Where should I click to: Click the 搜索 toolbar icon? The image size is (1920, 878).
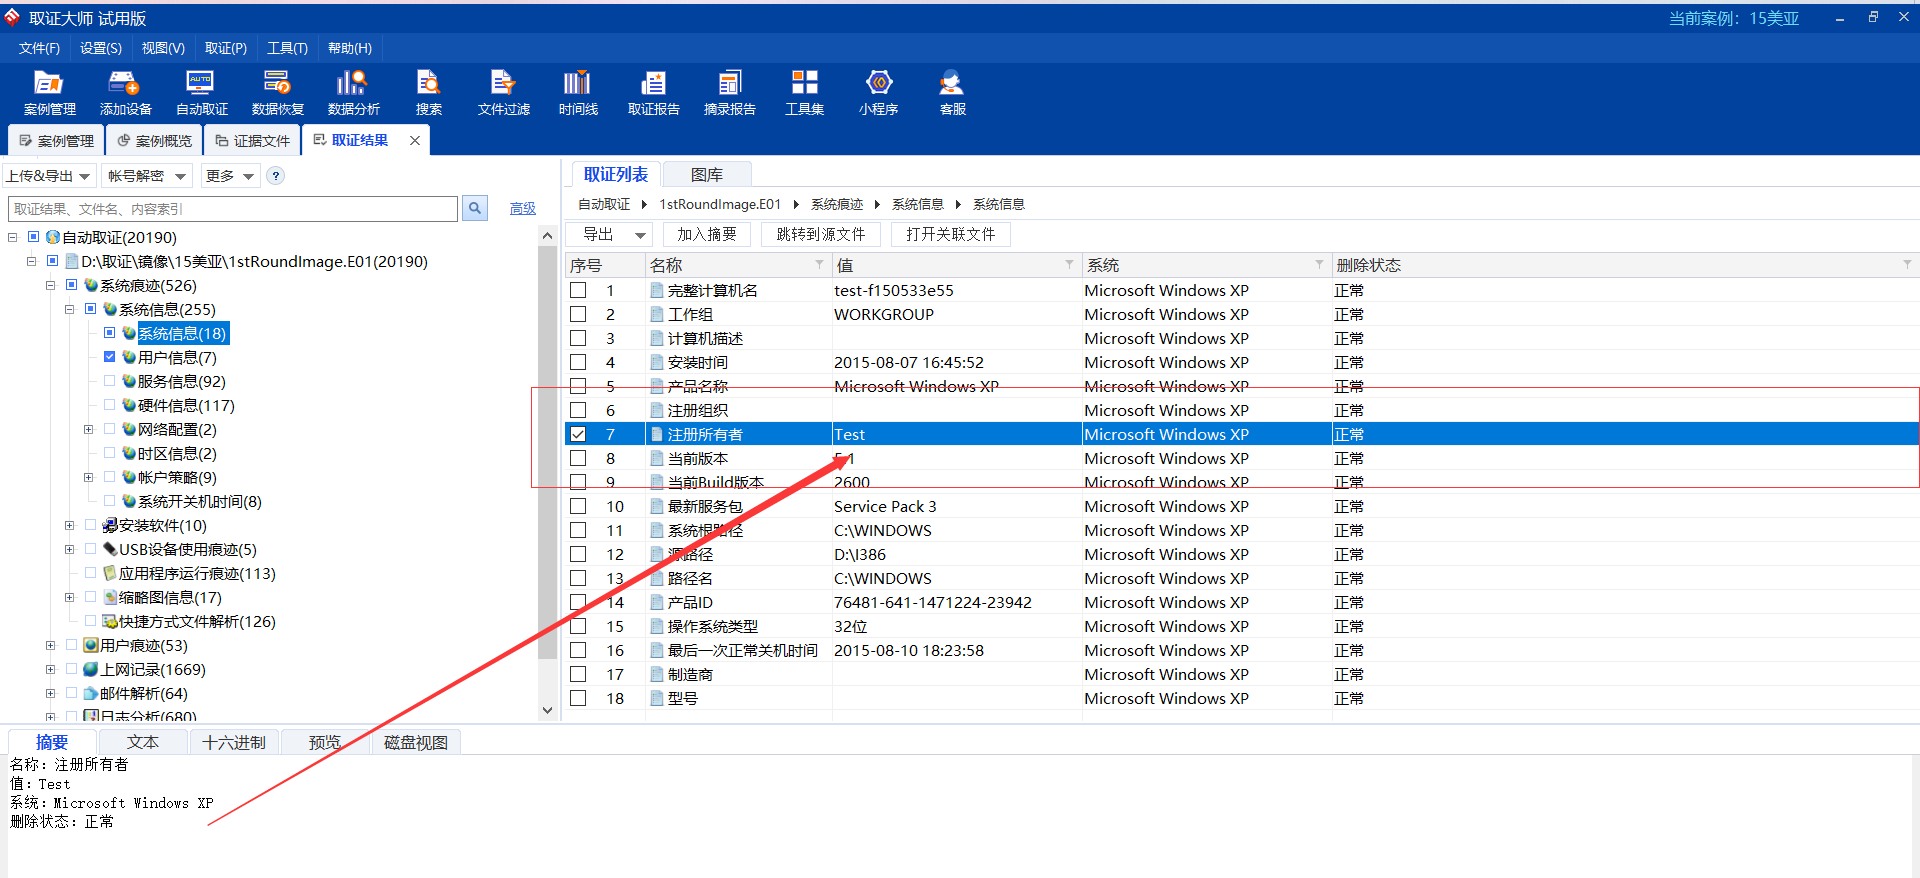point(428,93)
